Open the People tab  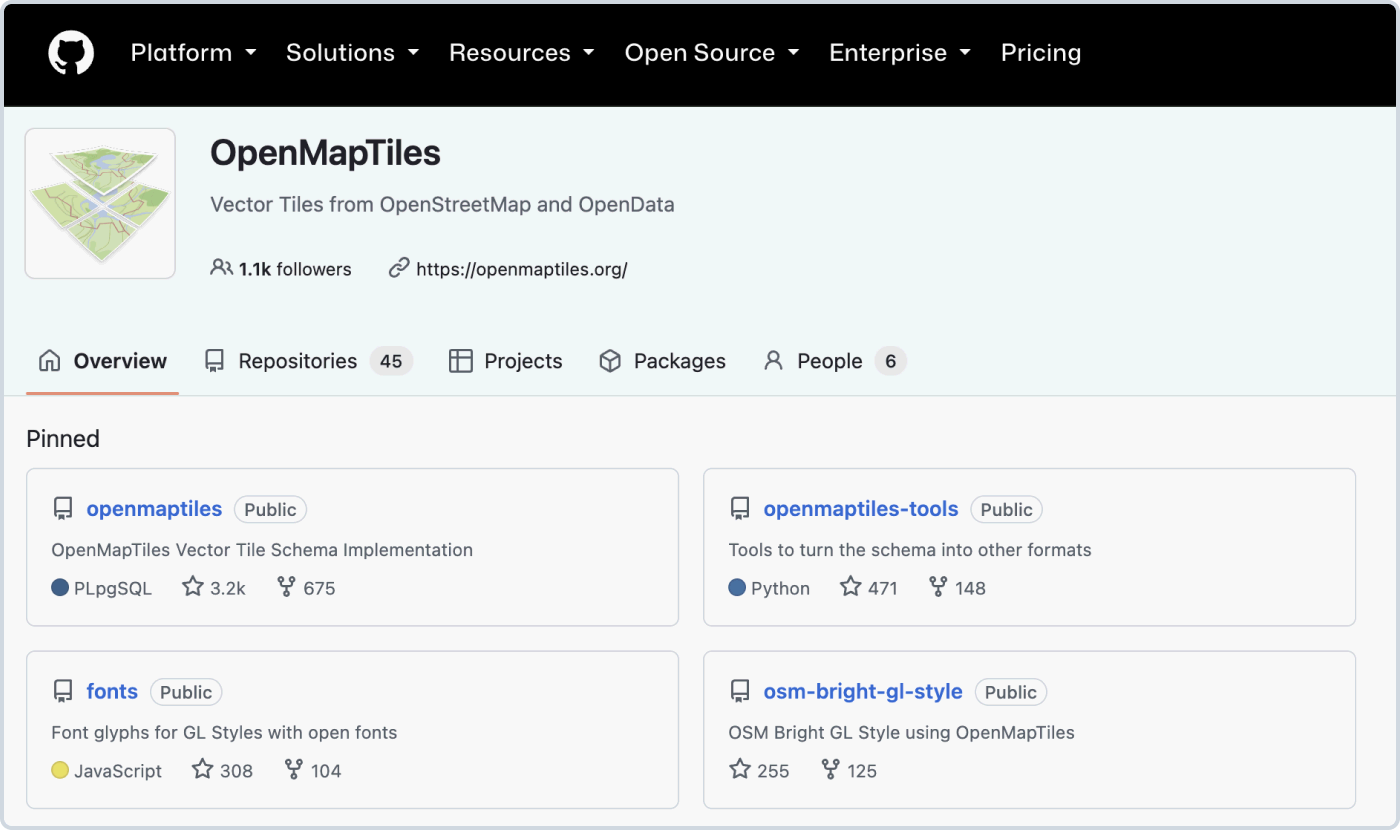tap(835, 361)
